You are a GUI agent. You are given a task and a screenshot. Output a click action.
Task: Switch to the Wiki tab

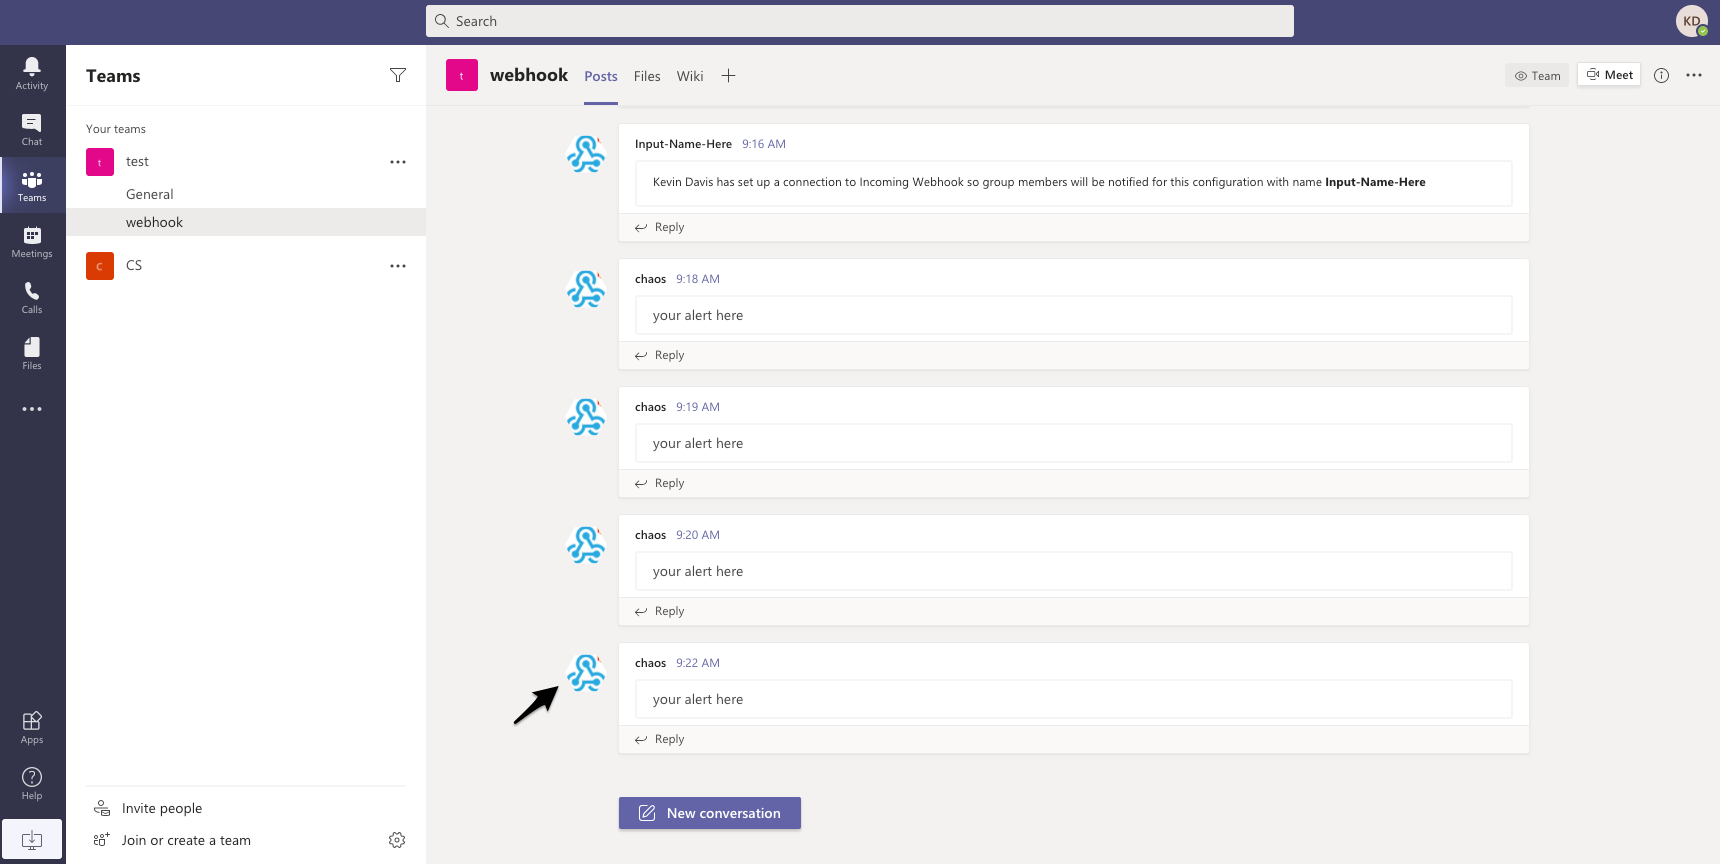(690, 76)
